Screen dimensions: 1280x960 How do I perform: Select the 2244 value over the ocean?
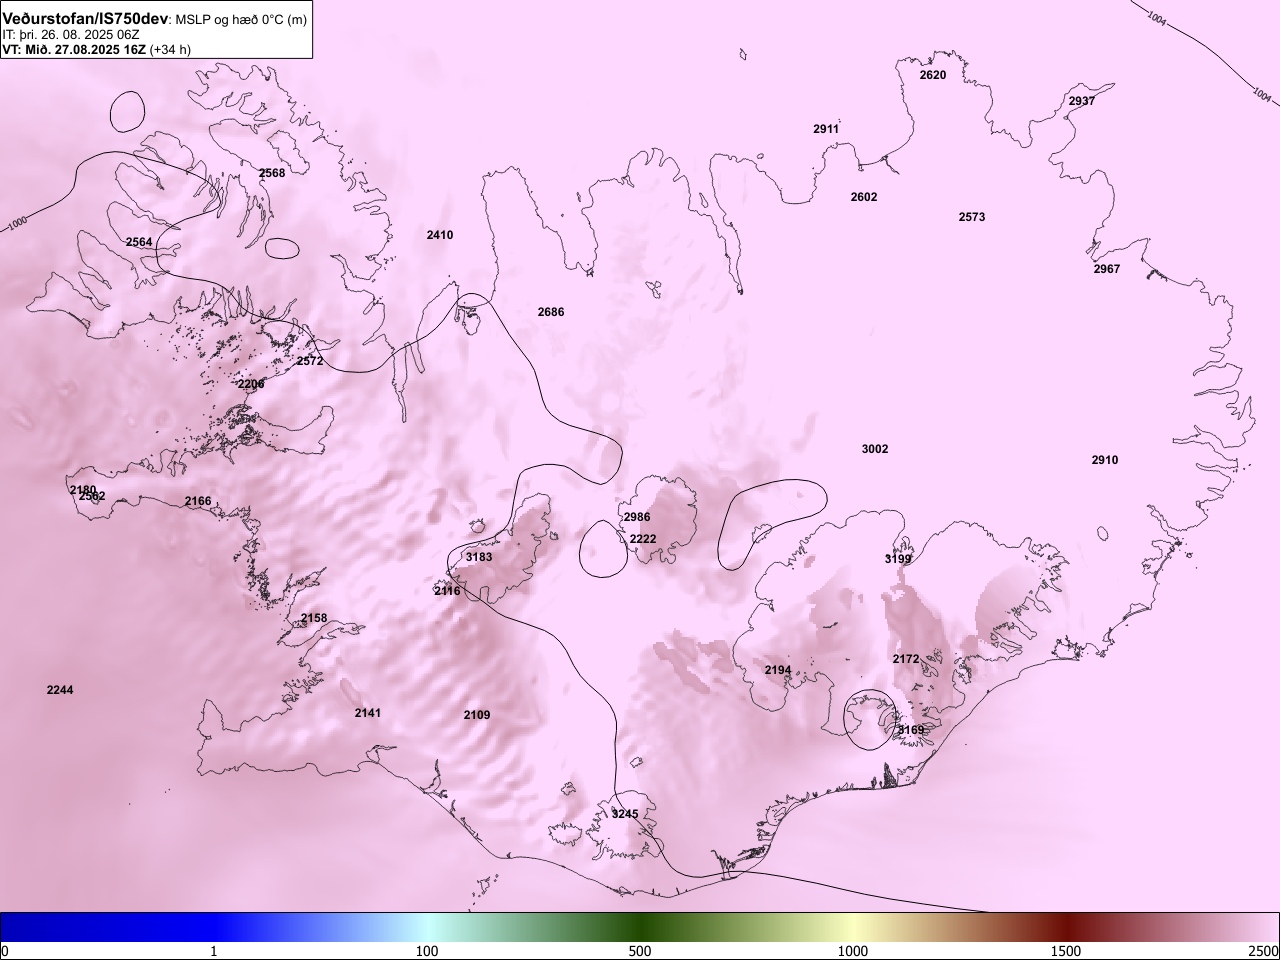point(60,690)
